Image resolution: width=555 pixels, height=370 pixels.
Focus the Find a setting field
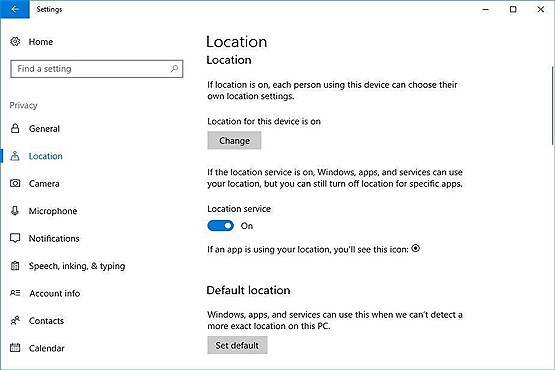97,69
